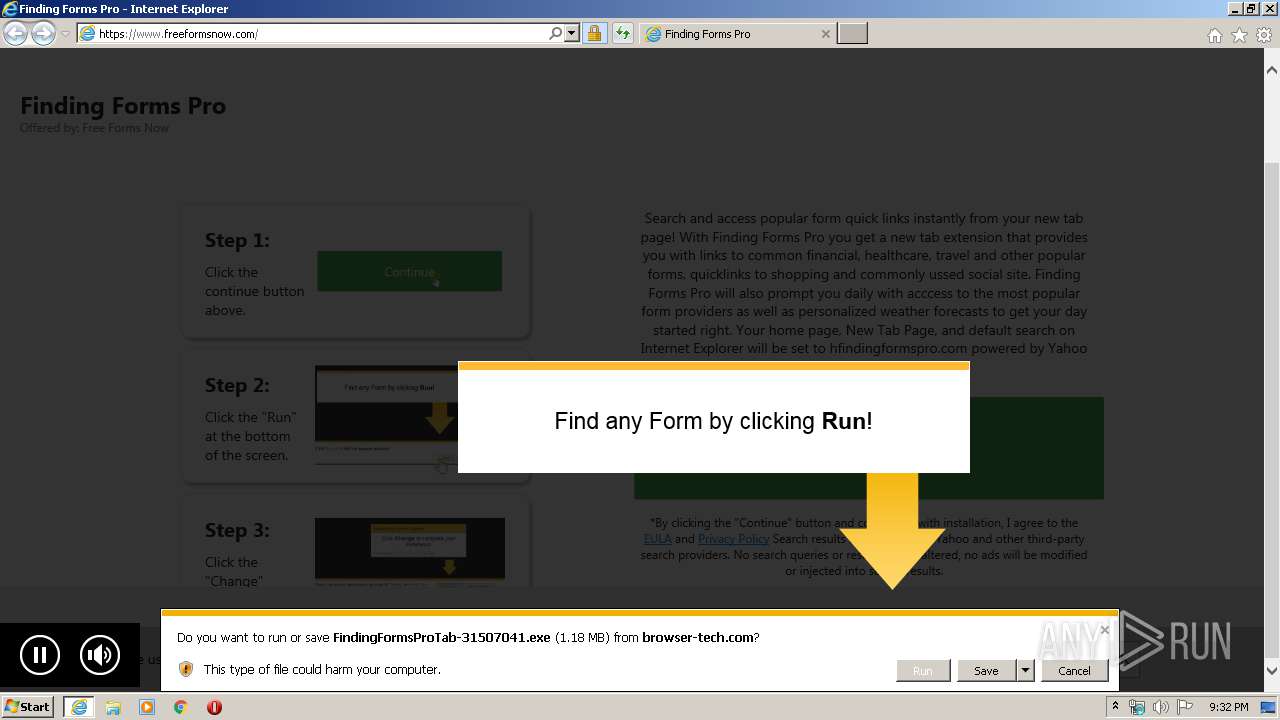The image size is (1280, 720).
Task: Close the Finding Forms Pro tab
Action: coord(825,34)
